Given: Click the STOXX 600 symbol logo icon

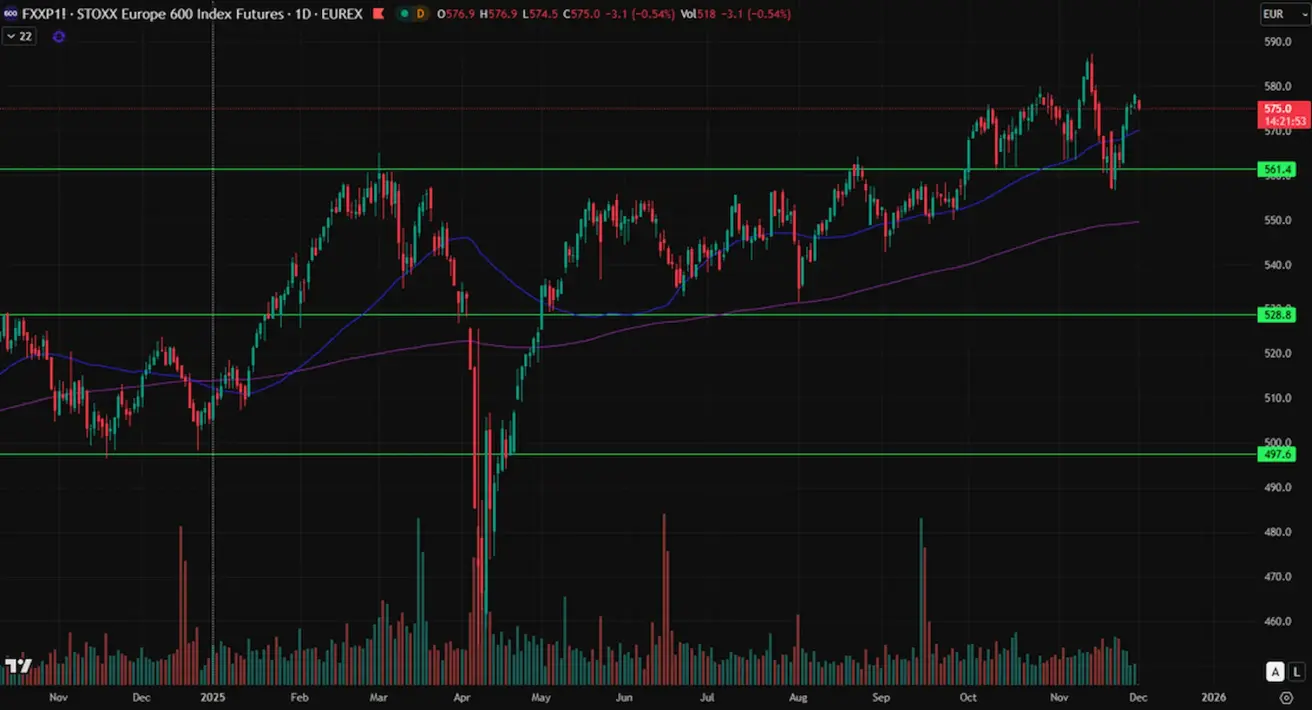Looking at the screenshot, I should click(9, 14).
